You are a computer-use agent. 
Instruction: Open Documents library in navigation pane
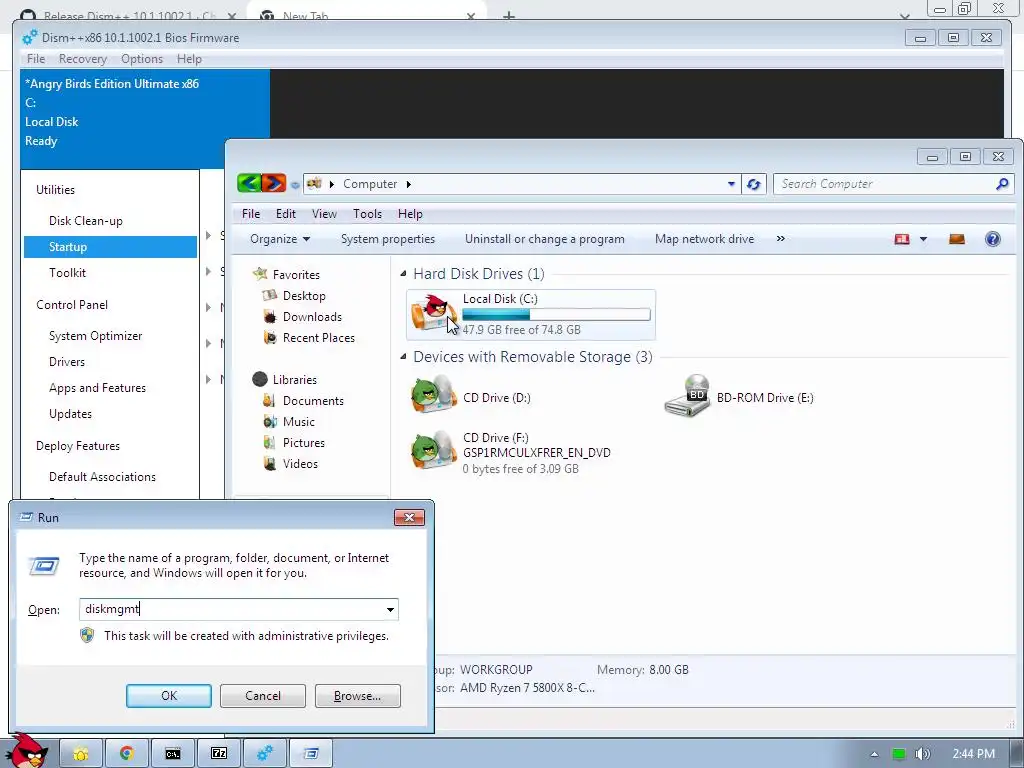(x=304, y=401)
